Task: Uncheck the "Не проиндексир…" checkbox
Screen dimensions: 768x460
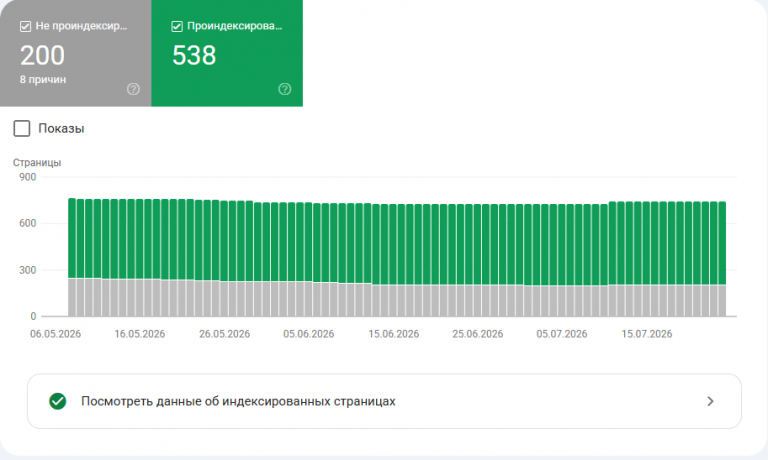Action: pyautogui.click(x=25, y=26)
